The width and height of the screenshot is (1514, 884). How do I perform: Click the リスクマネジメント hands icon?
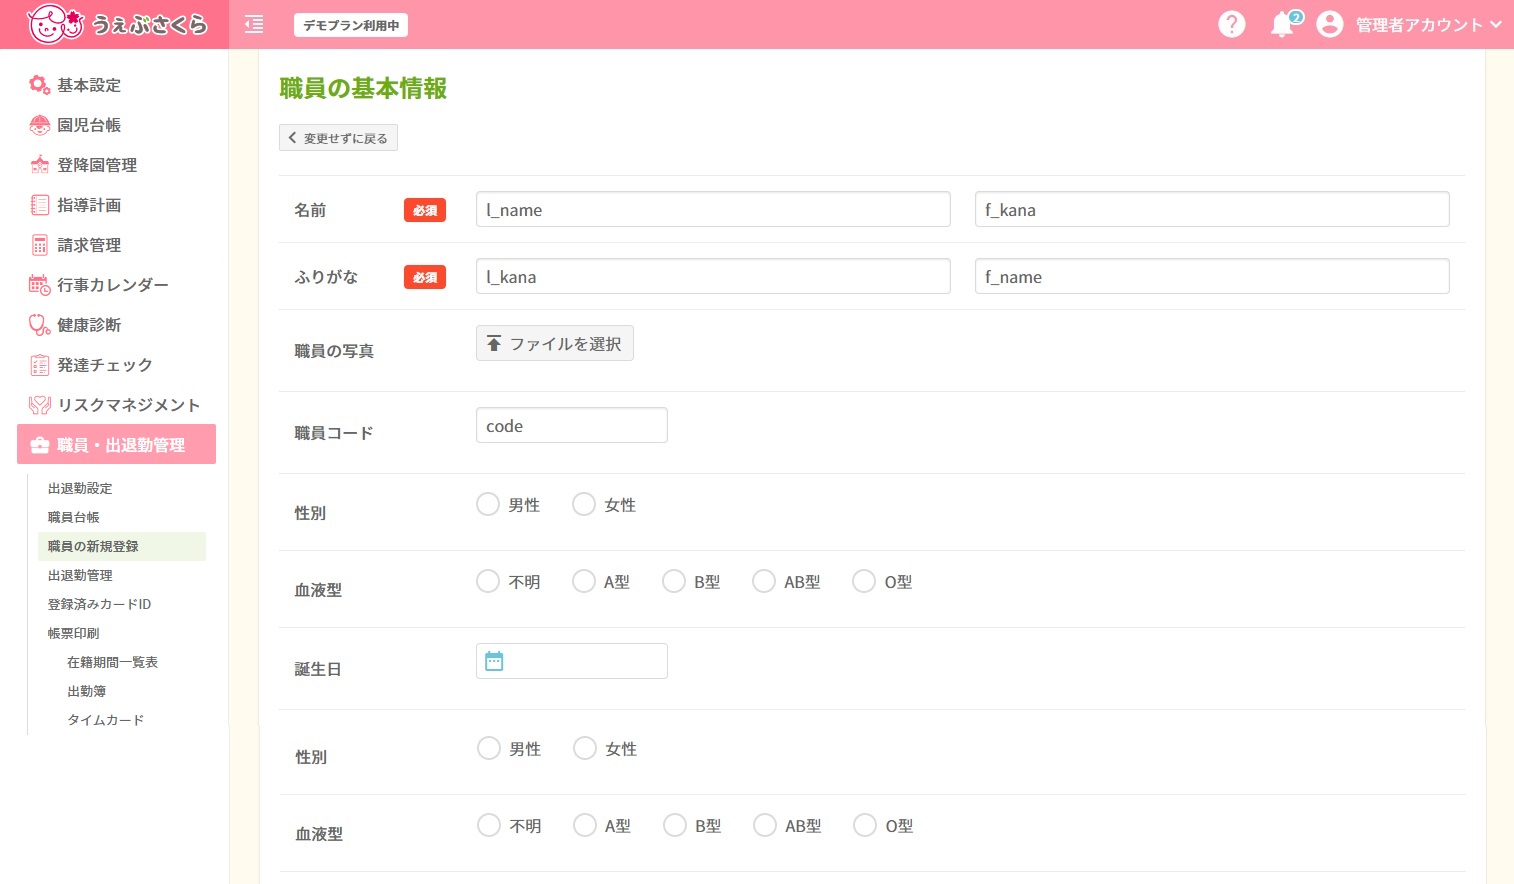(x=39, y=405)
